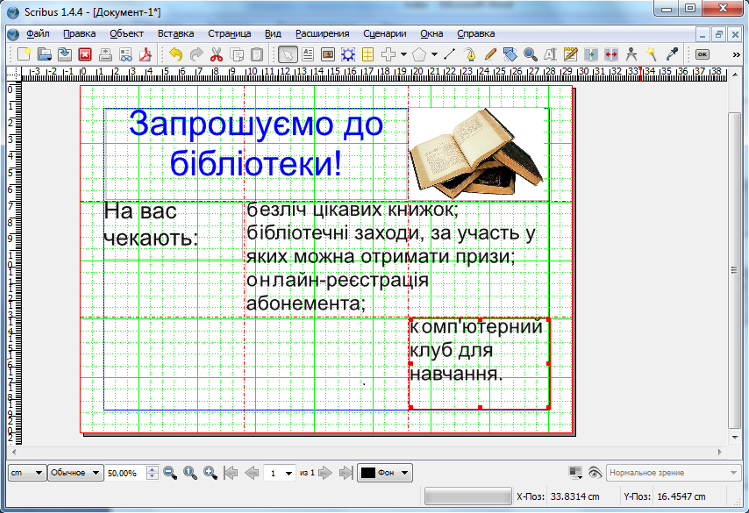Click the New document icon
Viewport: 749px width, 513px height.
pos(24,54)
